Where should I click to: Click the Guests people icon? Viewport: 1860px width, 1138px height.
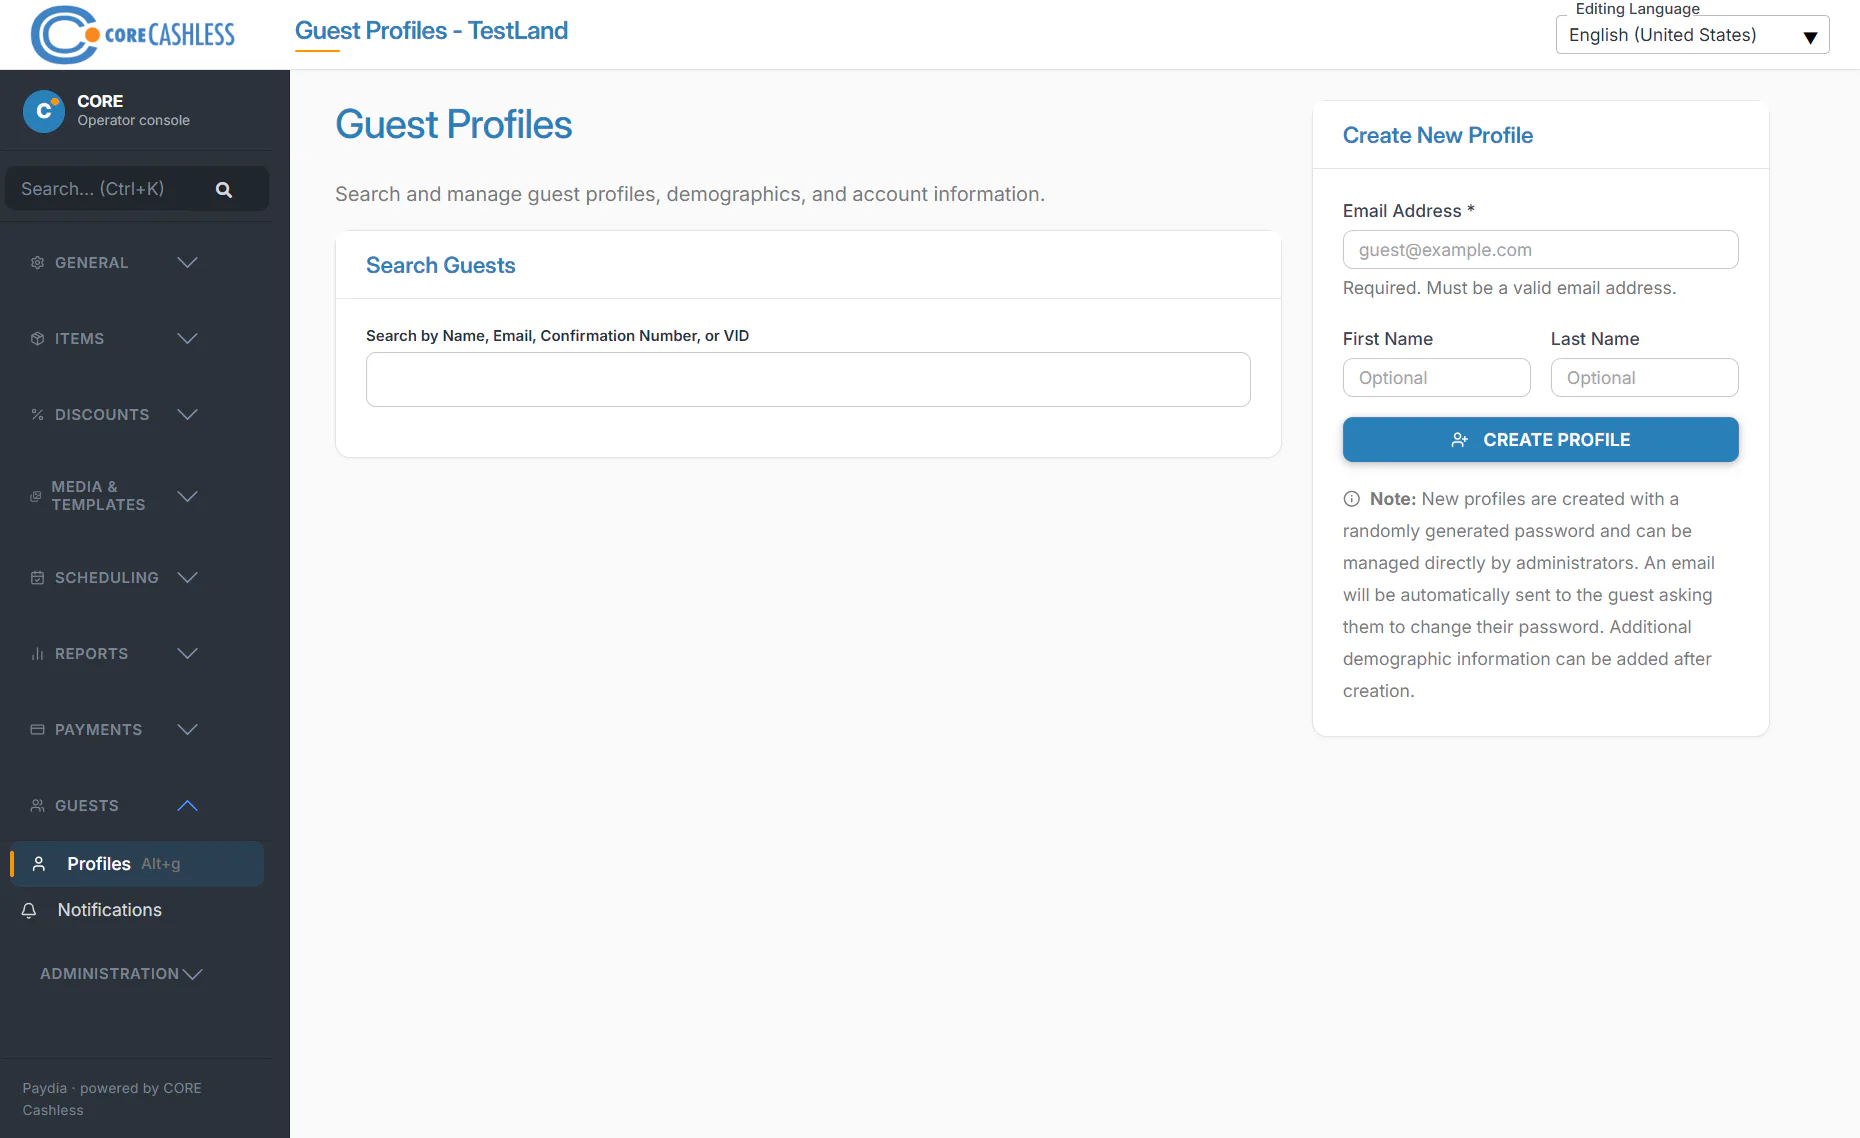[37, 806]
